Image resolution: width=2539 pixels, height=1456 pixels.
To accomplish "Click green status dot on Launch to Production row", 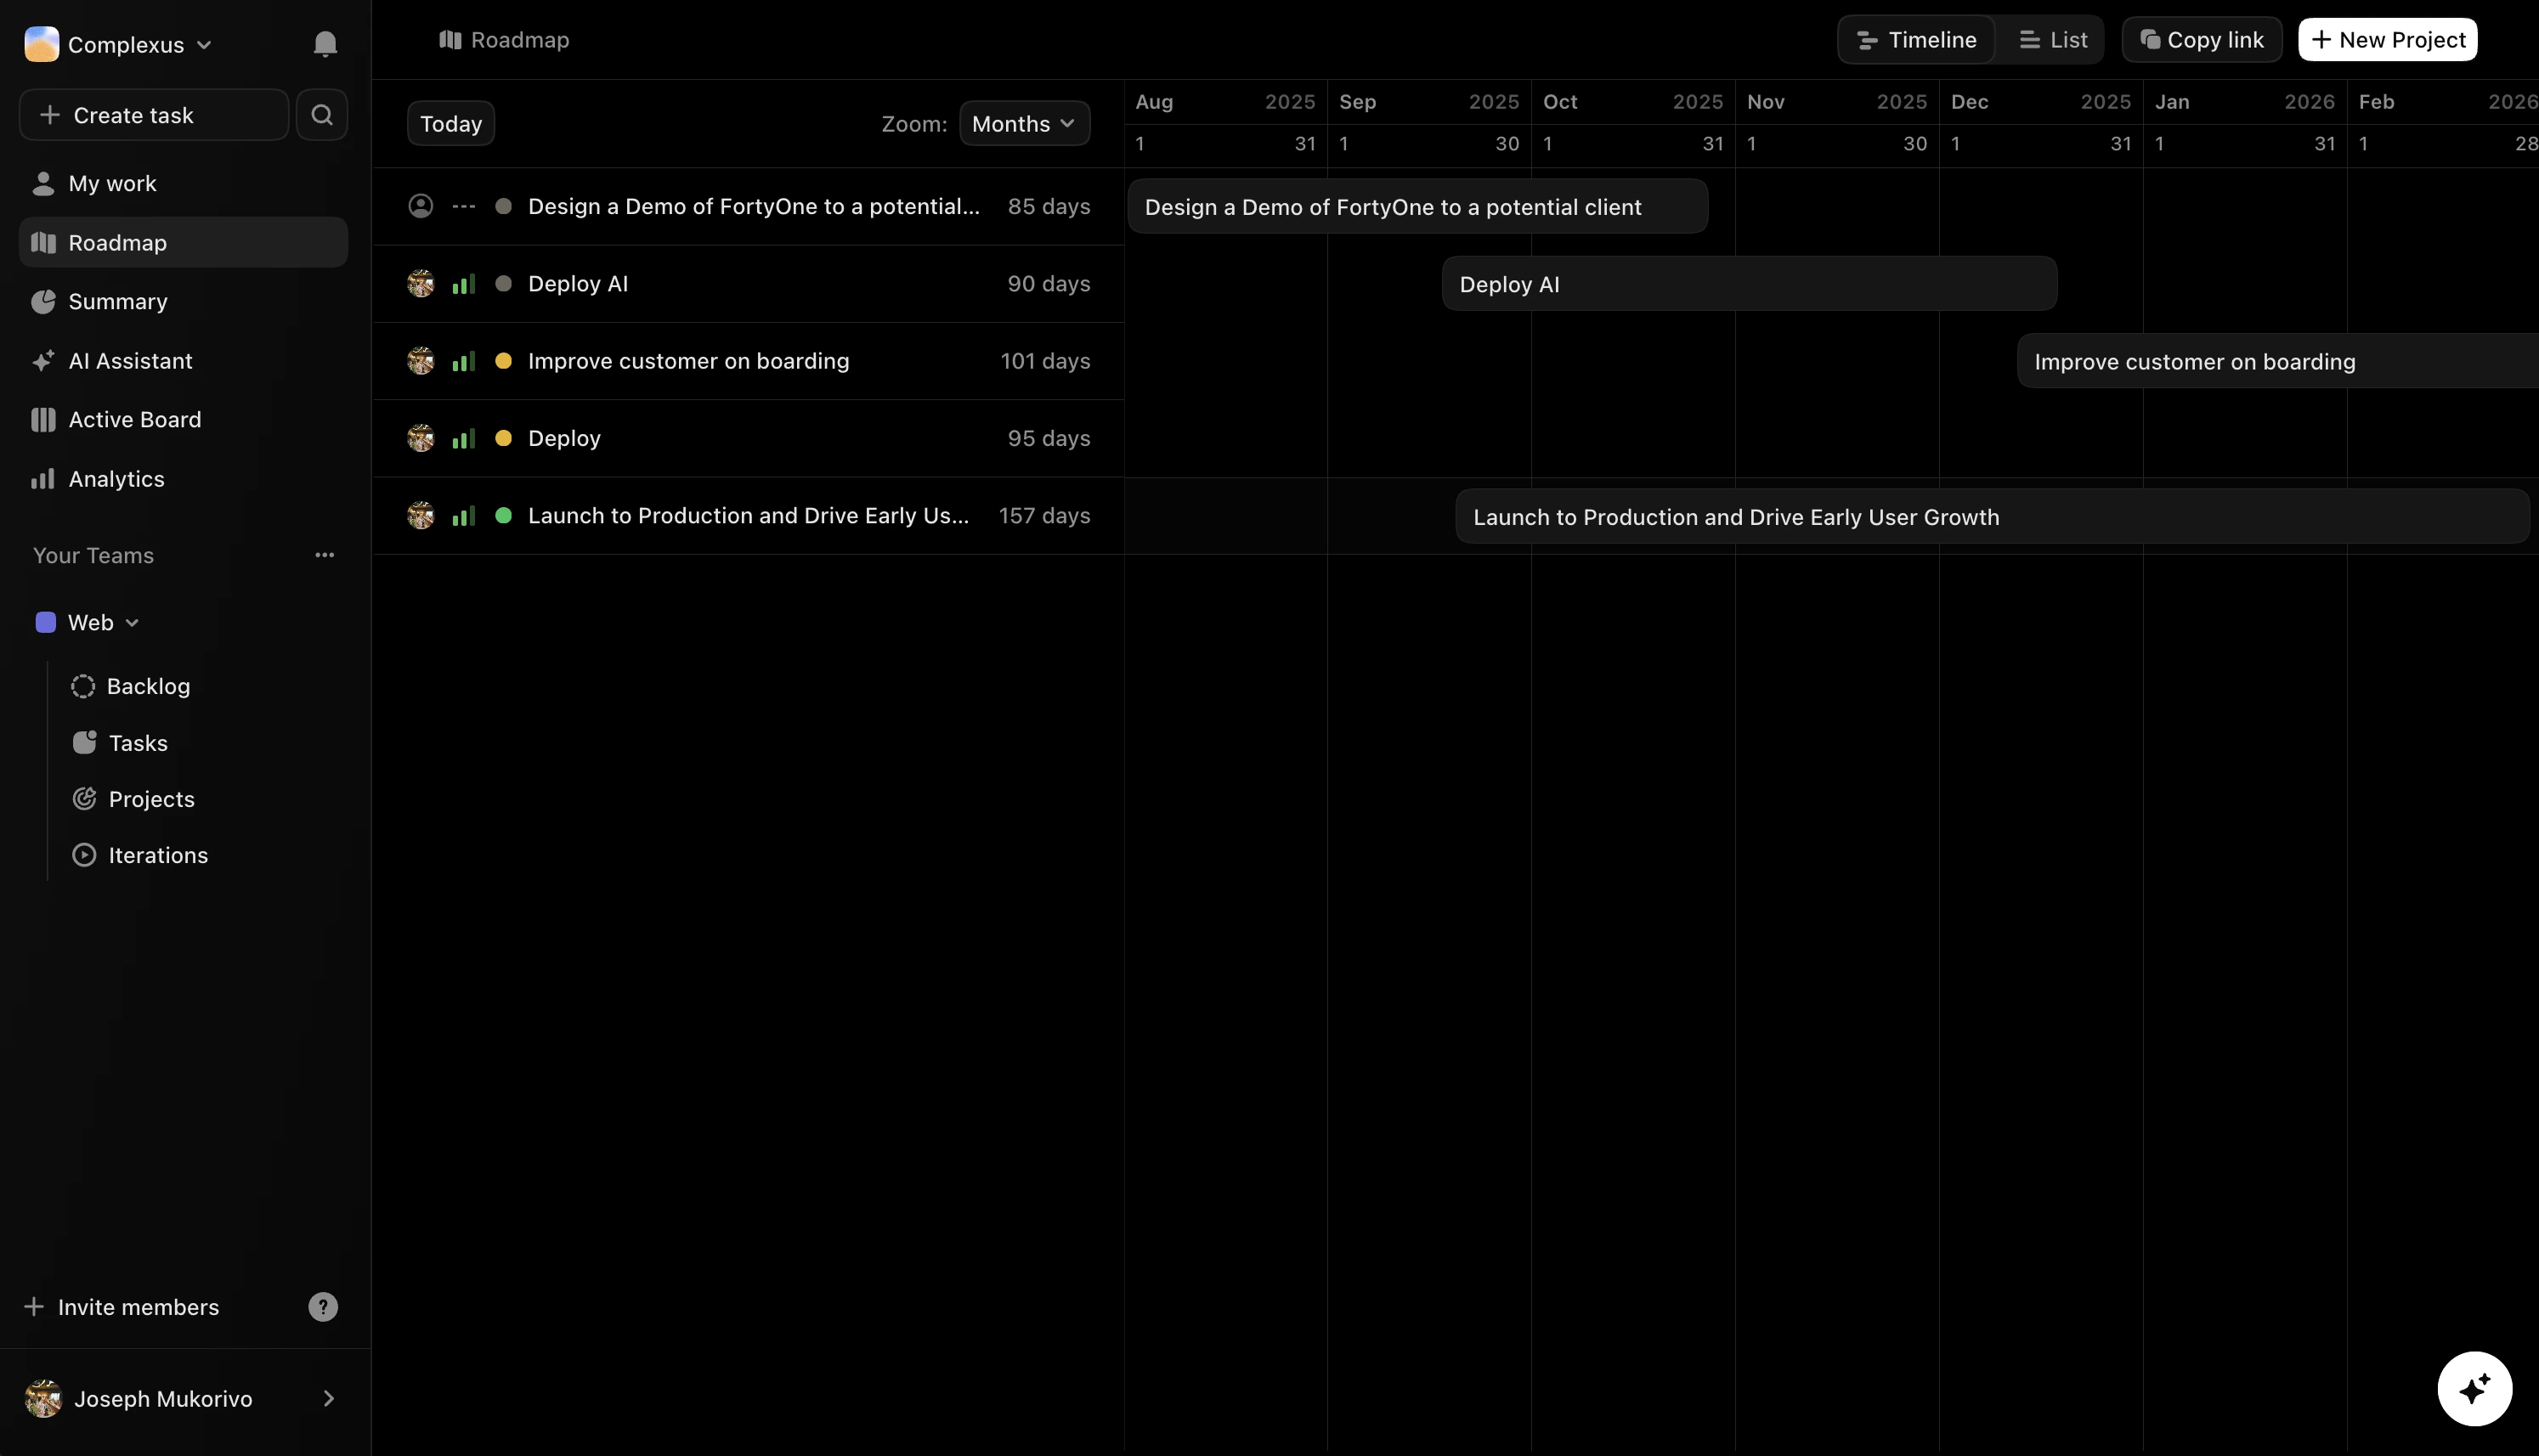I will click(504, 516).
